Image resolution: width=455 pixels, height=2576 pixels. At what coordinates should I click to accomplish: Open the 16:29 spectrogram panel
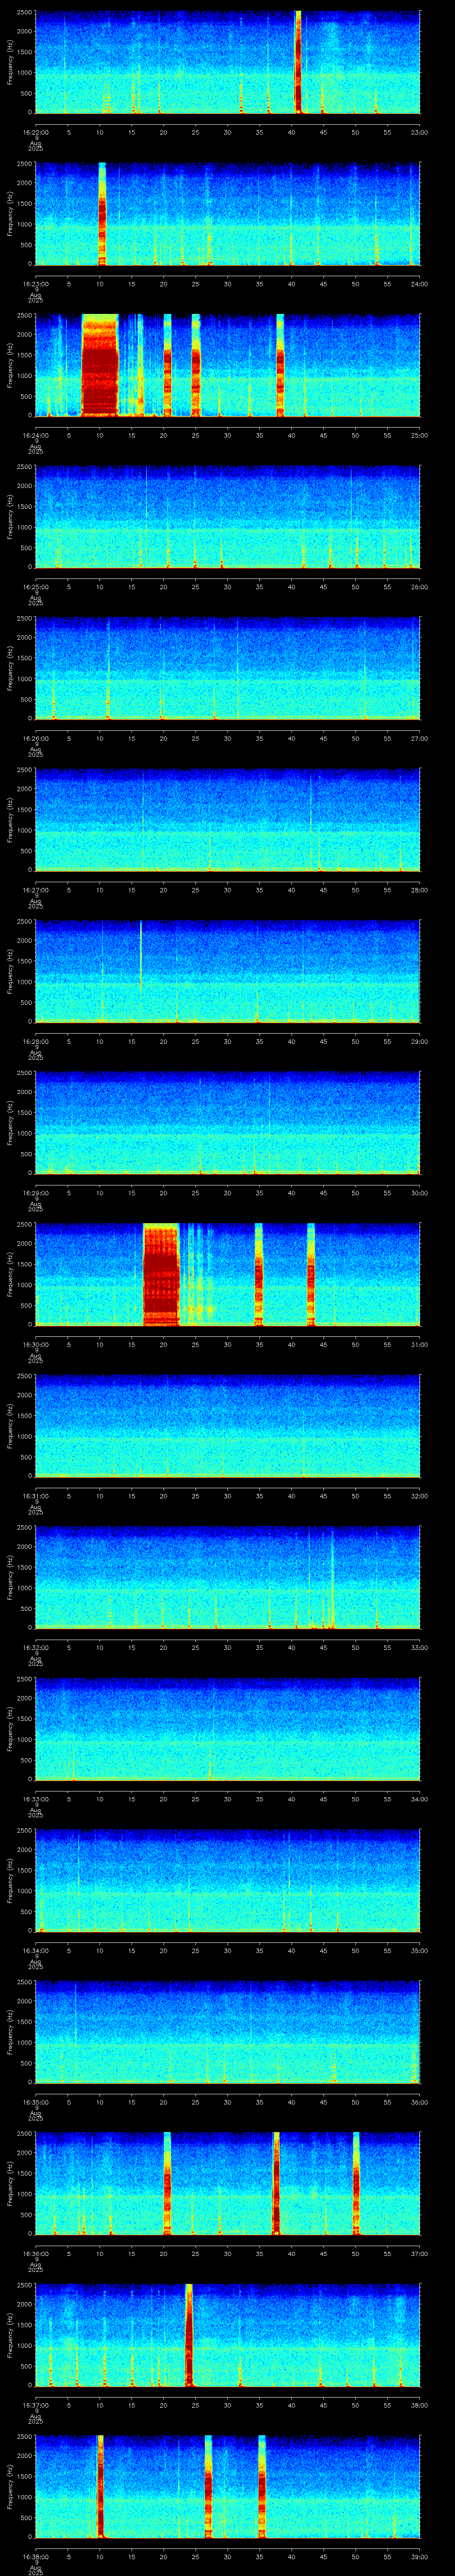pos(227,1122)
